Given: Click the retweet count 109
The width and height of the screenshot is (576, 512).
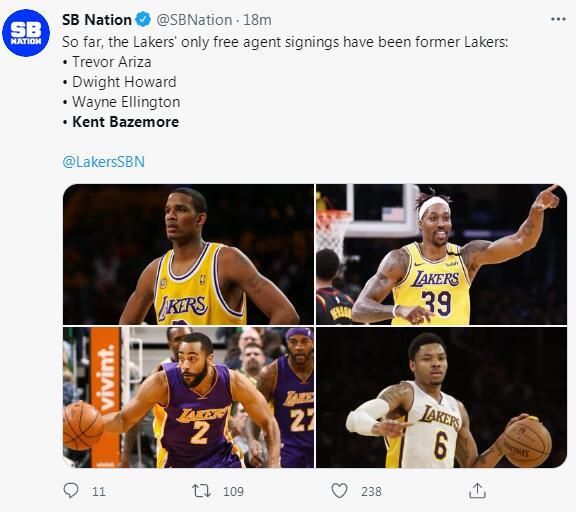Looking at the screenshot, I should pyautogui.click(x=233, y=491).
